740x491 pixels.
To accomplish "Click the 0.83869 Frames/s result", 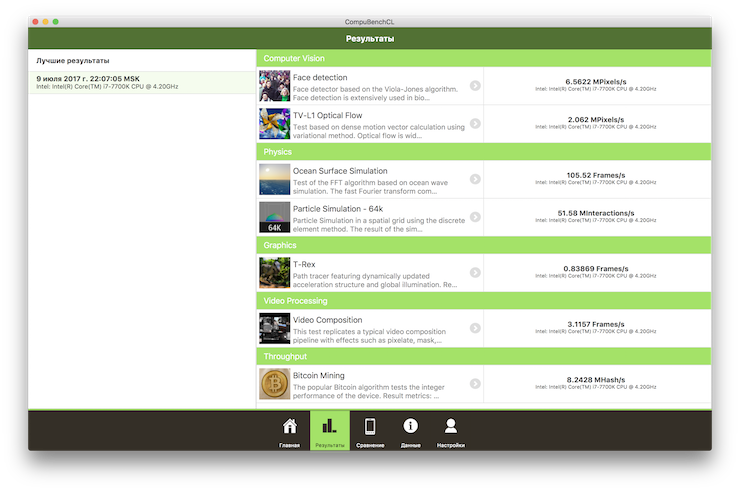I will [596, 269].
